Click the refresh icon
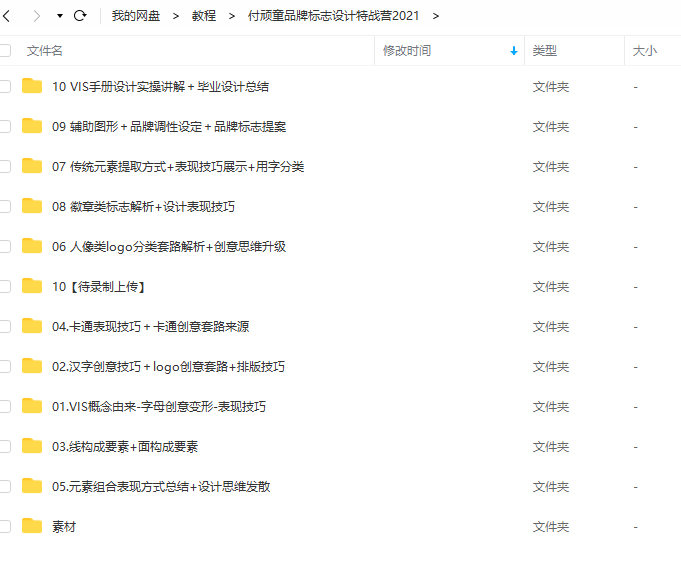 point(80,16)
